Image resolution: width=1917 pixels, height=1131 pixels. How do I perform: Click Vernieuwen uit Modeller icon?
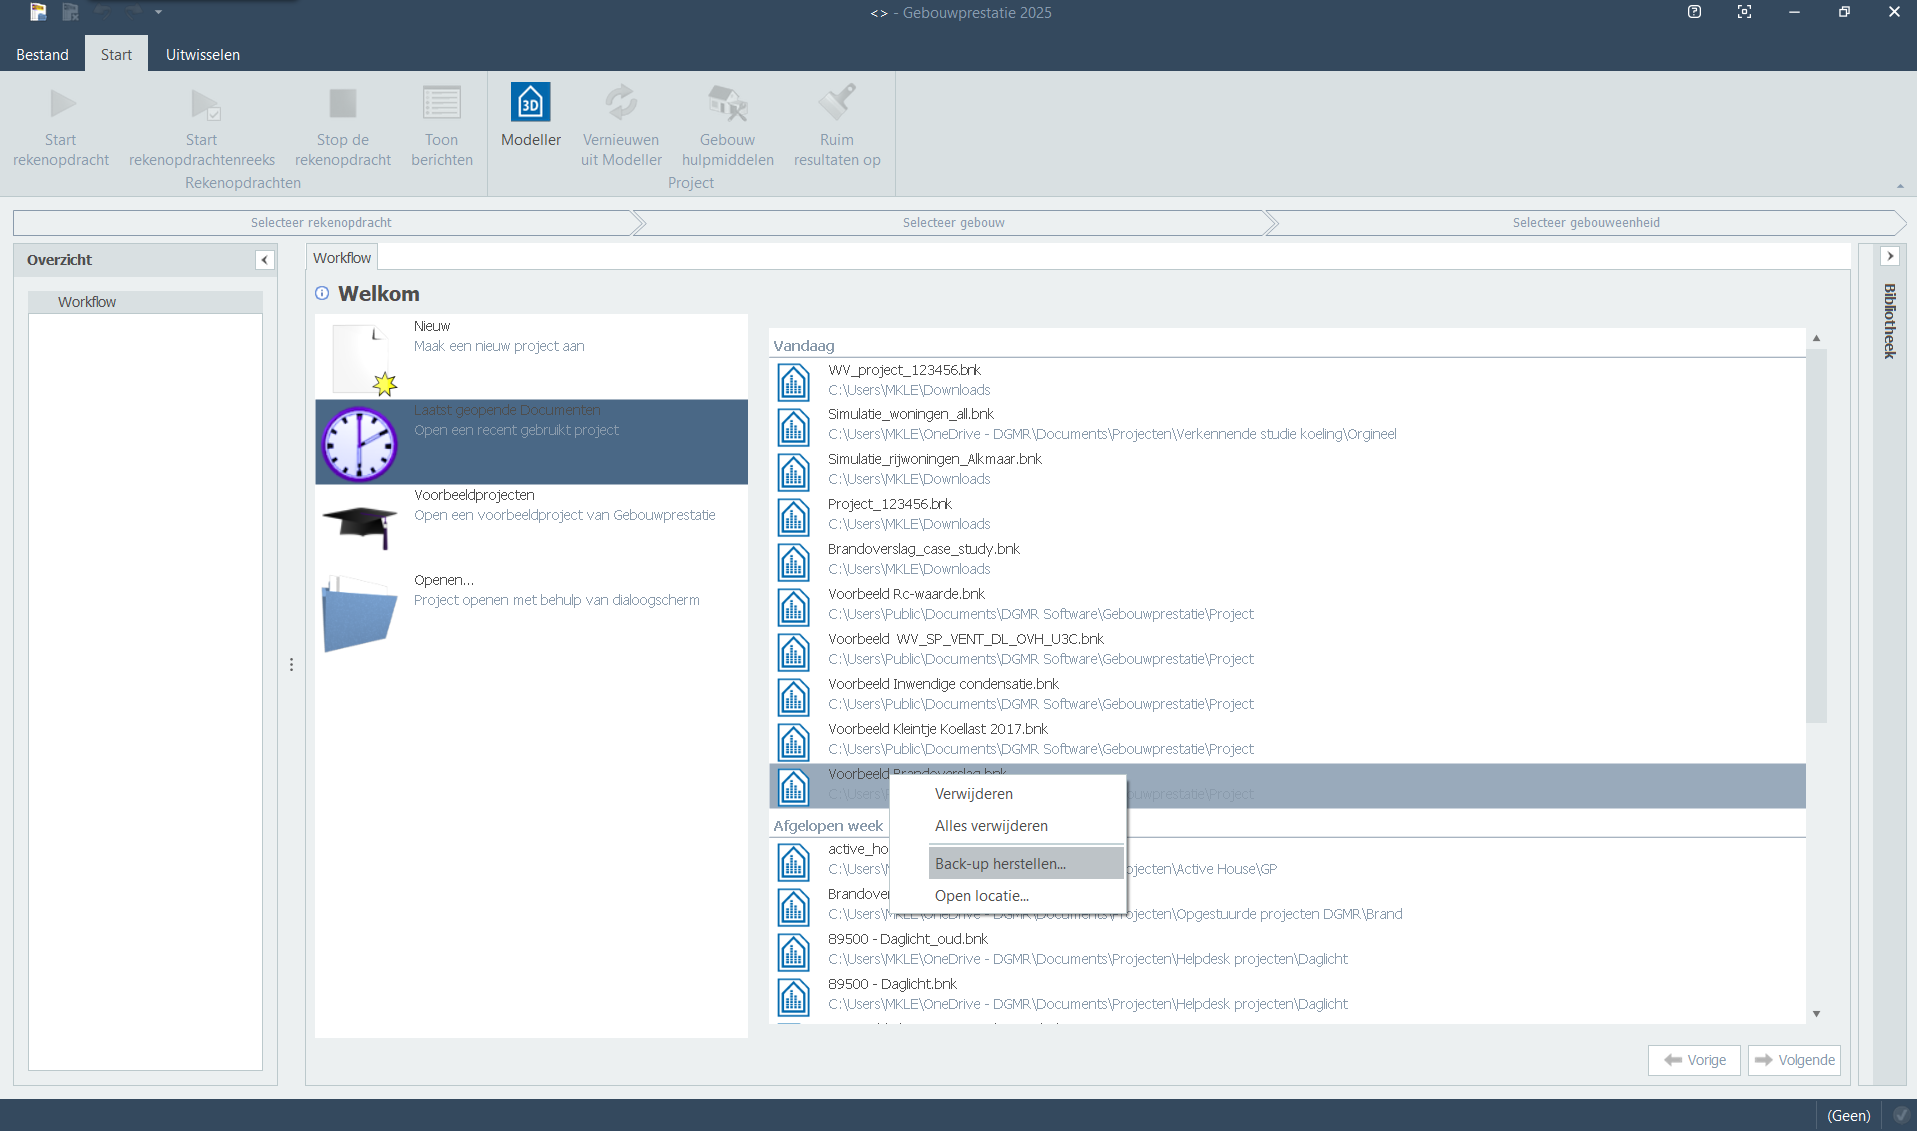tap(620, 103)
